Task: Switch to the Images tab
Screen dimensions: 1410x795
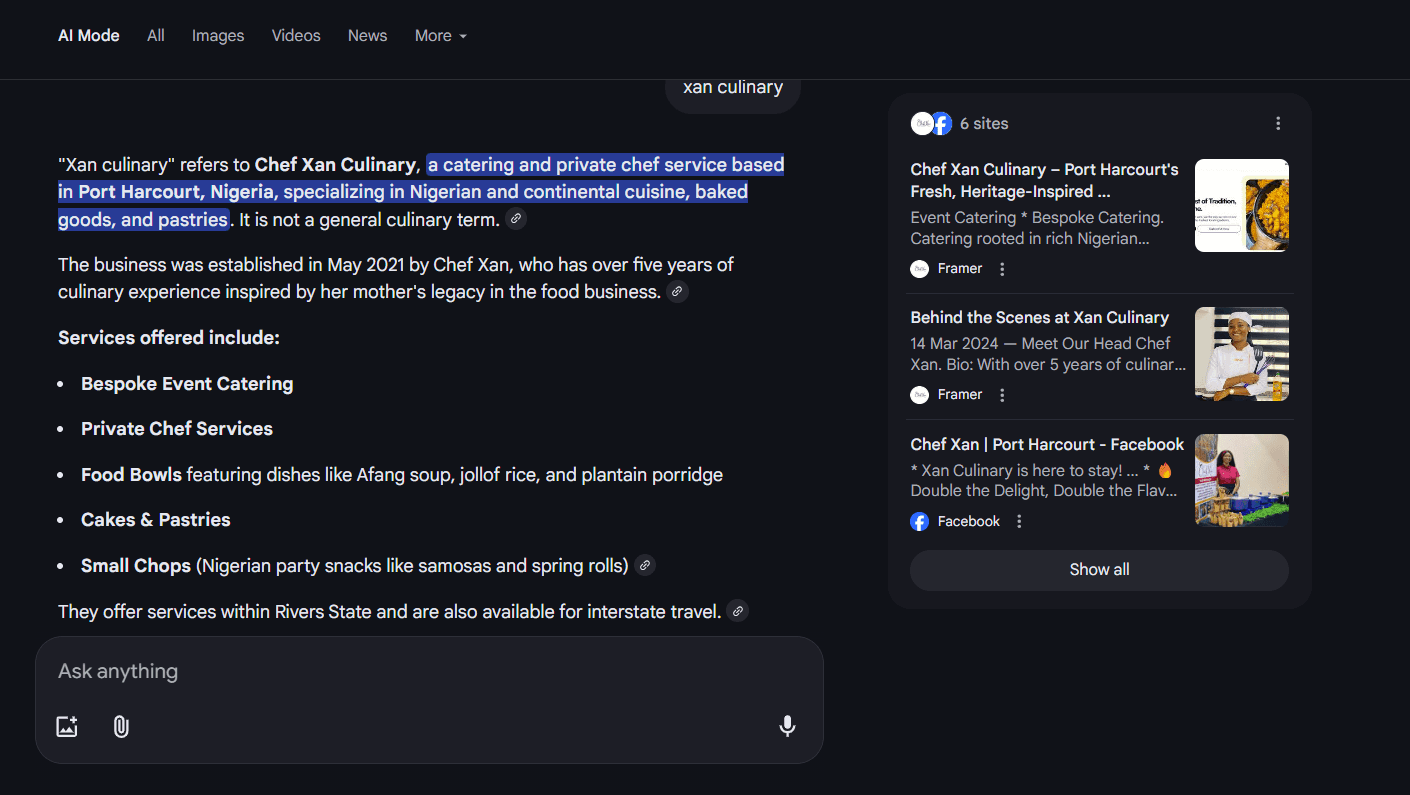Action: (217, 35)
